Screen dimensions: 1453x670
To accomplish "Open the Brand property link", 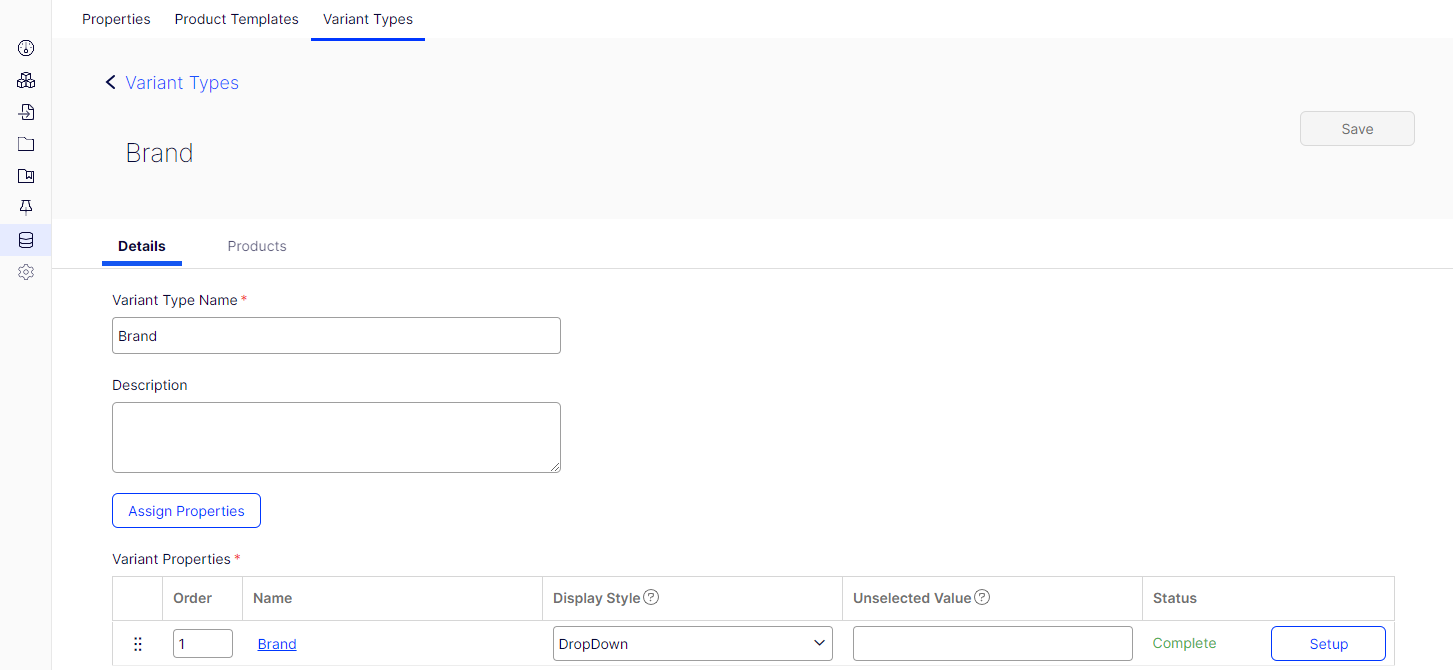I will 277,644.
